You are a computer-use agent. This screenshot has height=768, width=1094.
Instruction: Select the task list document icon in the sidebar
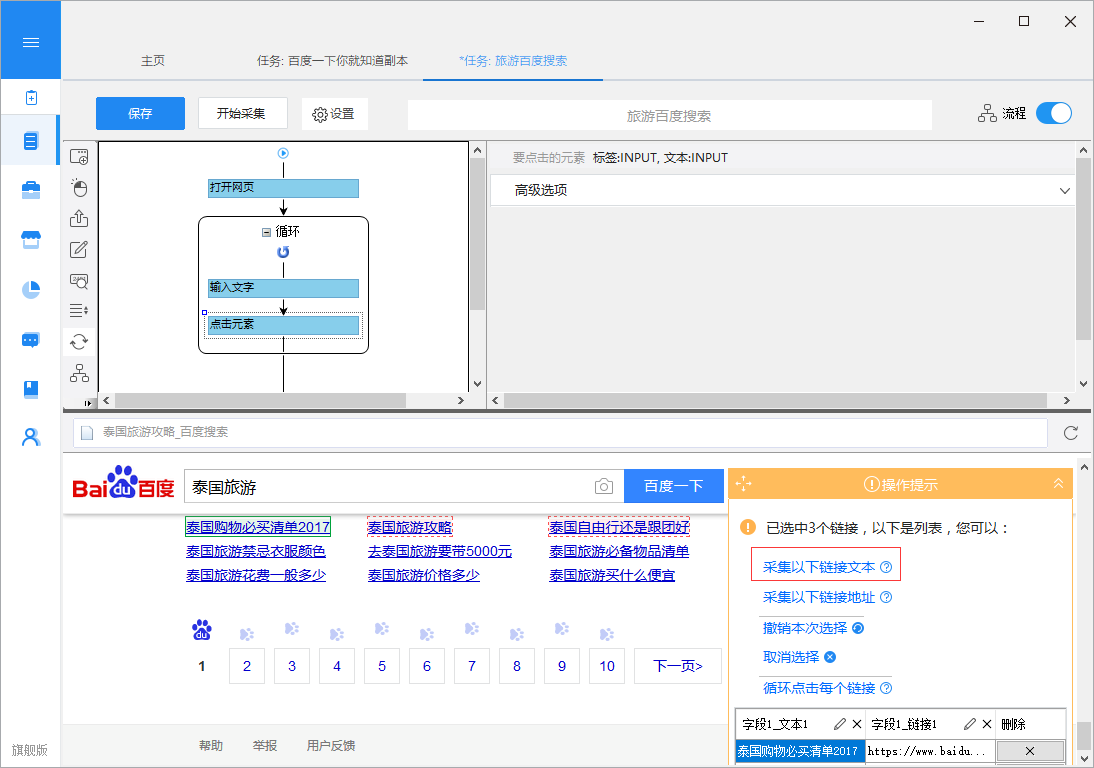[31, 141]
